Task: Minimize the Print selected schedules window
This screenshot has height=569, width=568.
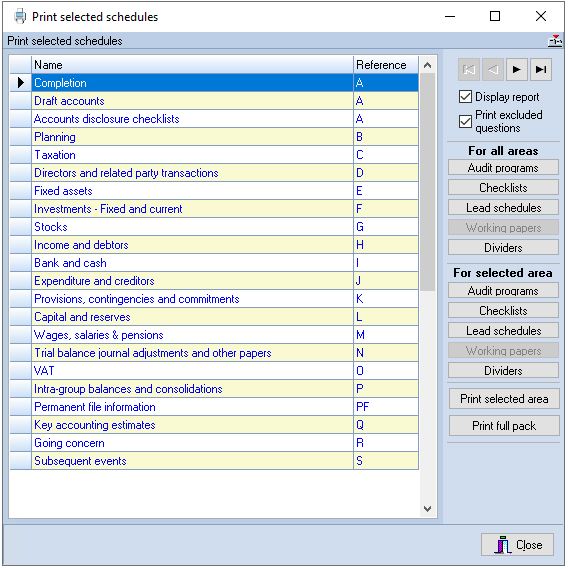Action: pos(450,16)
